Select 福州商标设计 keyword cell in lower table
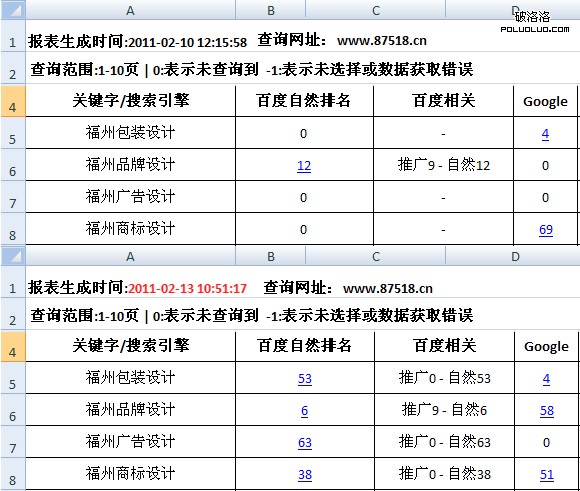 pyautogui.click(x=131, y=474)
